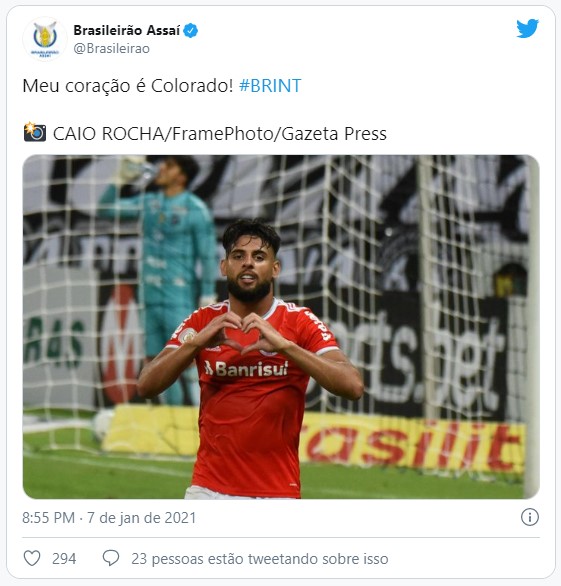Open the tweet info icon
This screenshot has height=586, width=561.
(x=530, y=517)
